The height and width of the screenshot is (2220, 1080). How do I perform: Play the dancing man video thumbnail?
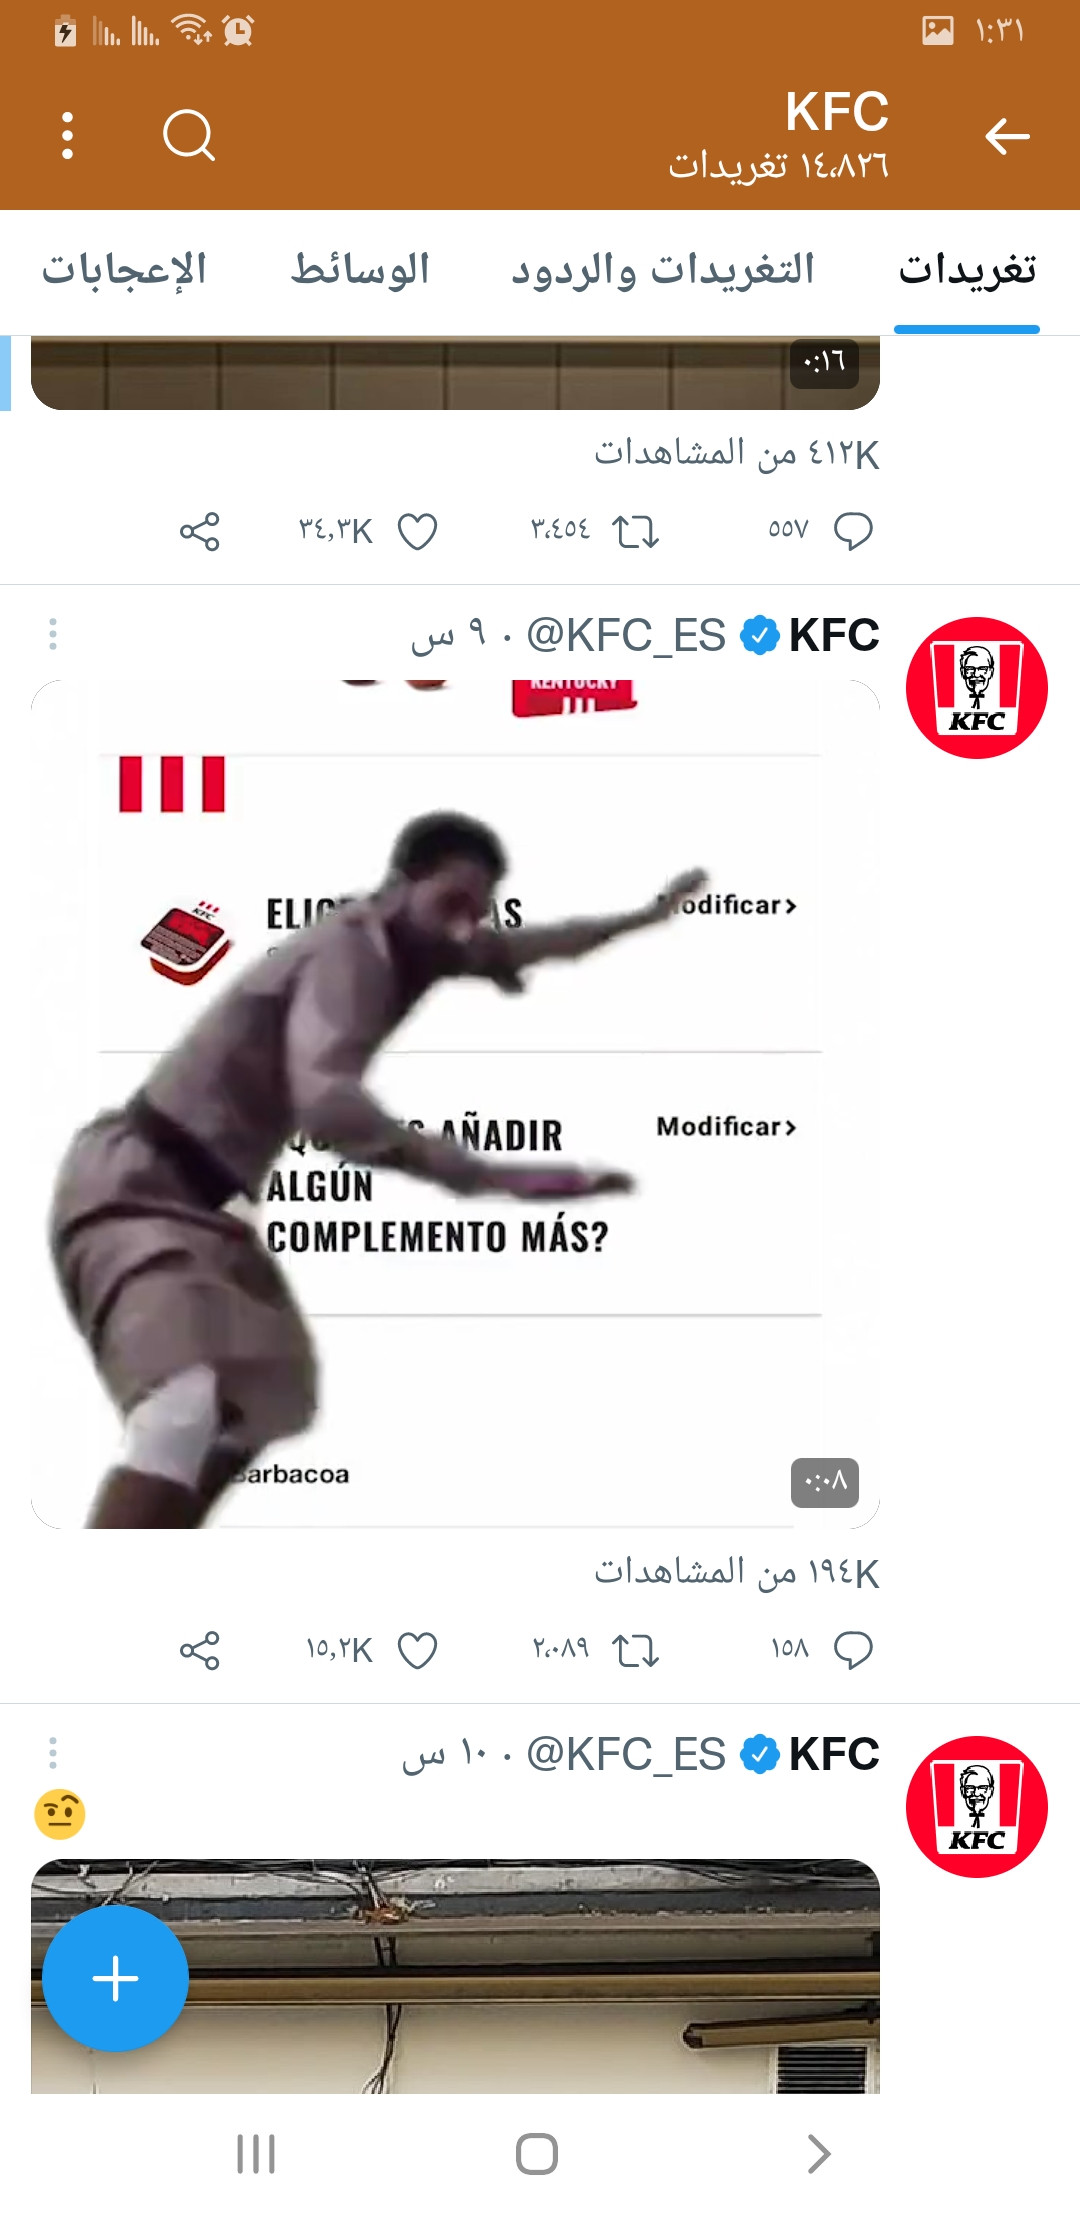pos(455,1104)
